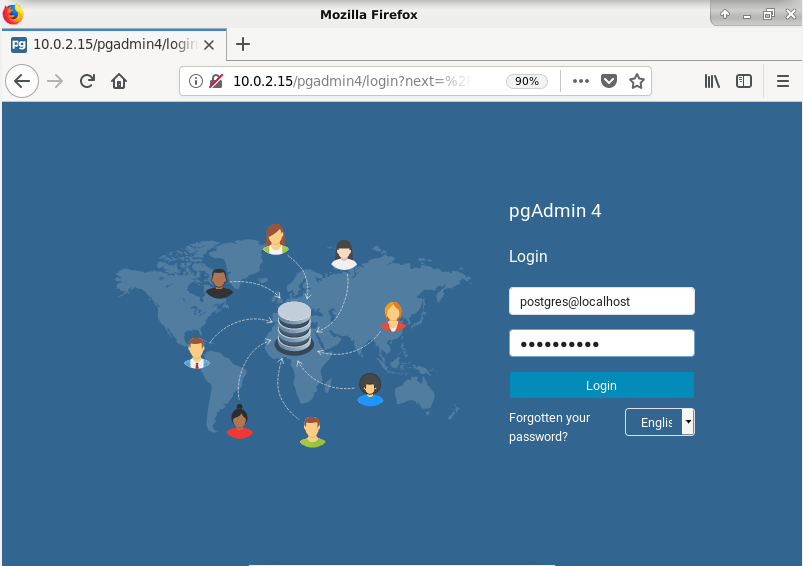Click the browser Back arrow button
This screenshot has height=566, width=803.
pos(22,81)
